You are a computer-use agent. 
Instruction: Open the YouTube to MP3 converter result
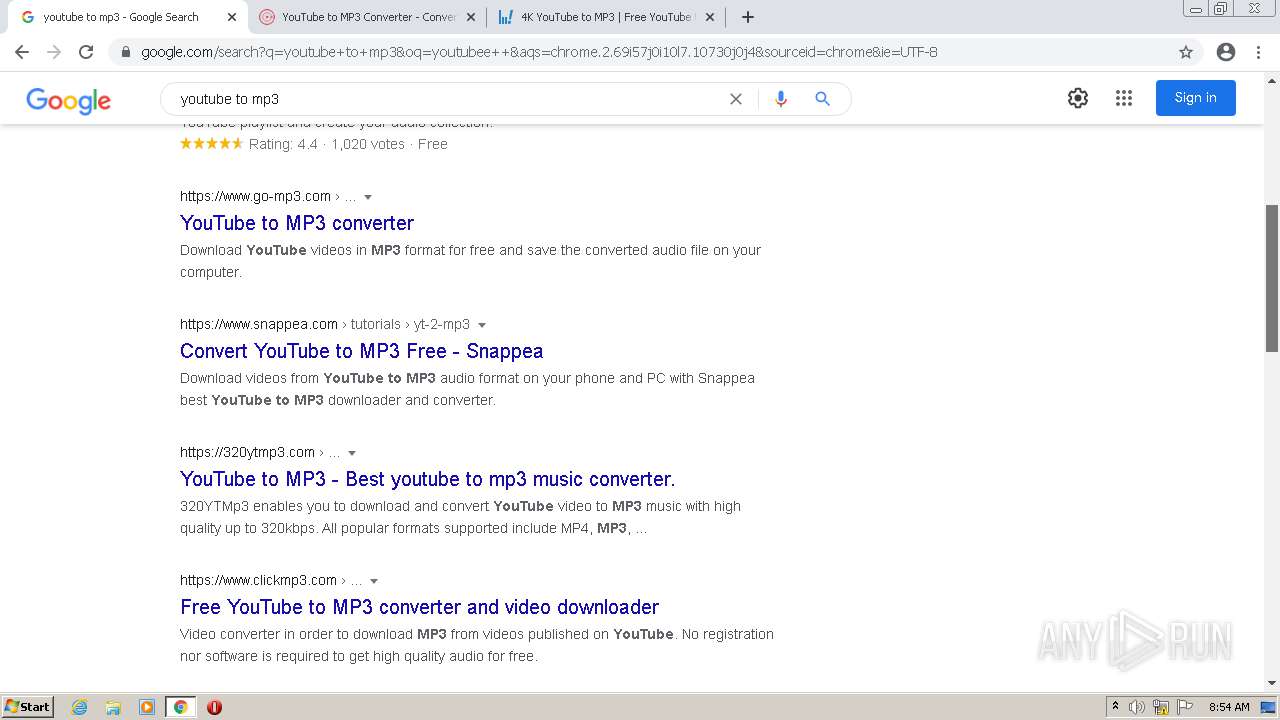(x=297, y=223)
